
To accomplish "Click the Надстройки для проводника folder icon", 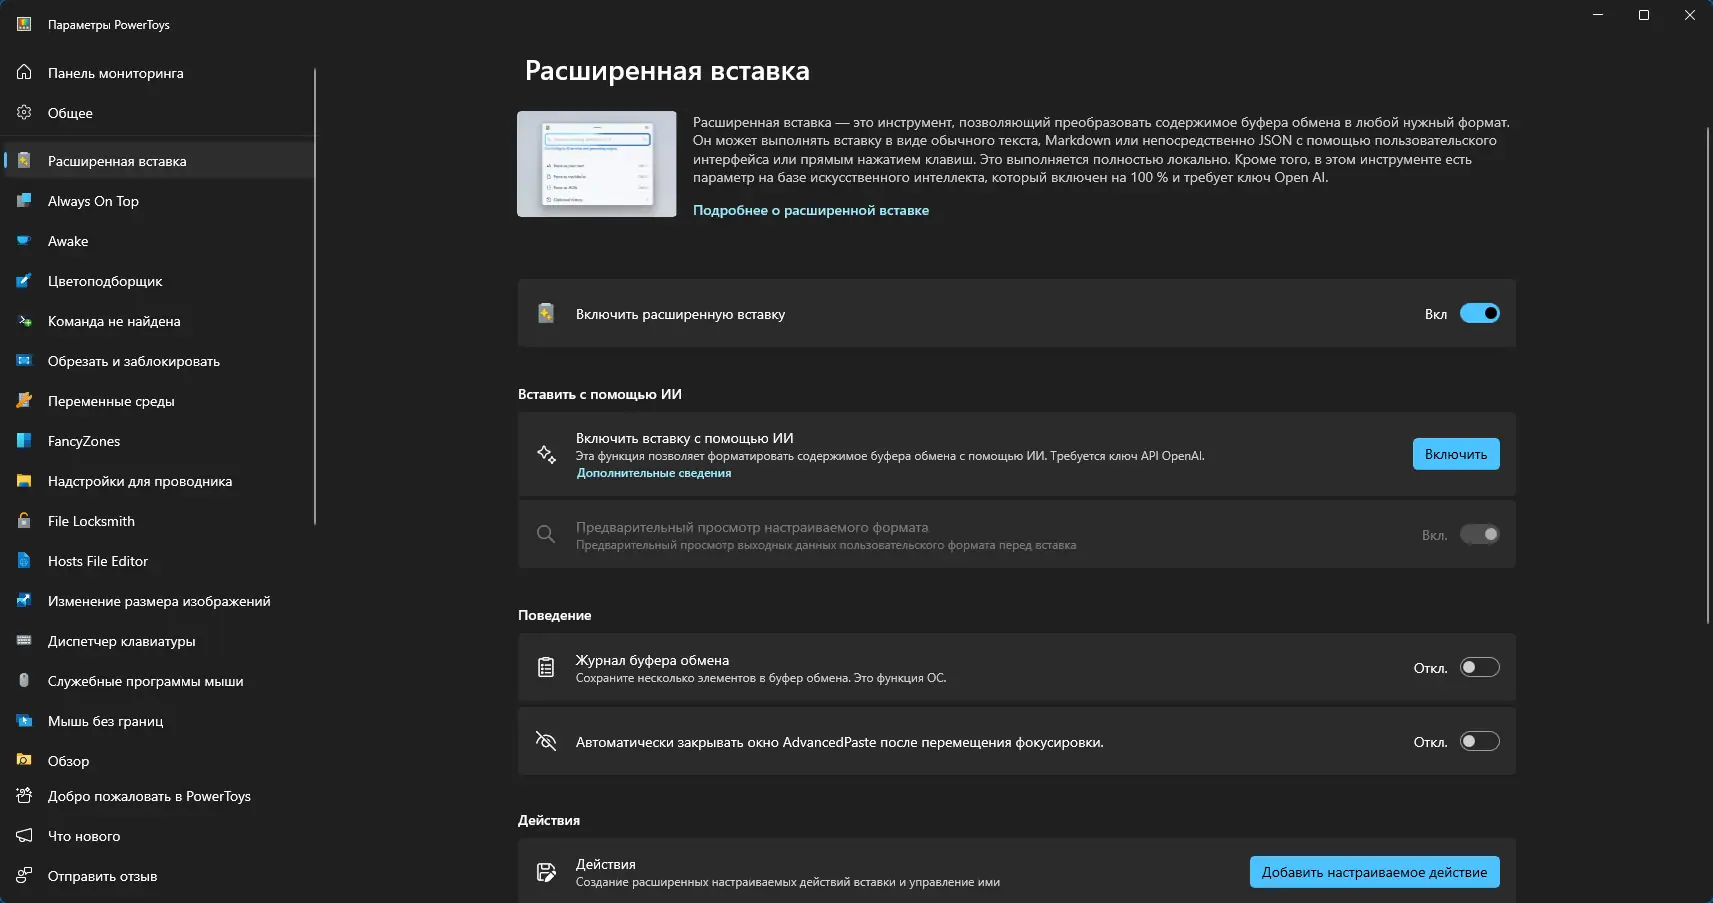I will [x=24, y=481].
